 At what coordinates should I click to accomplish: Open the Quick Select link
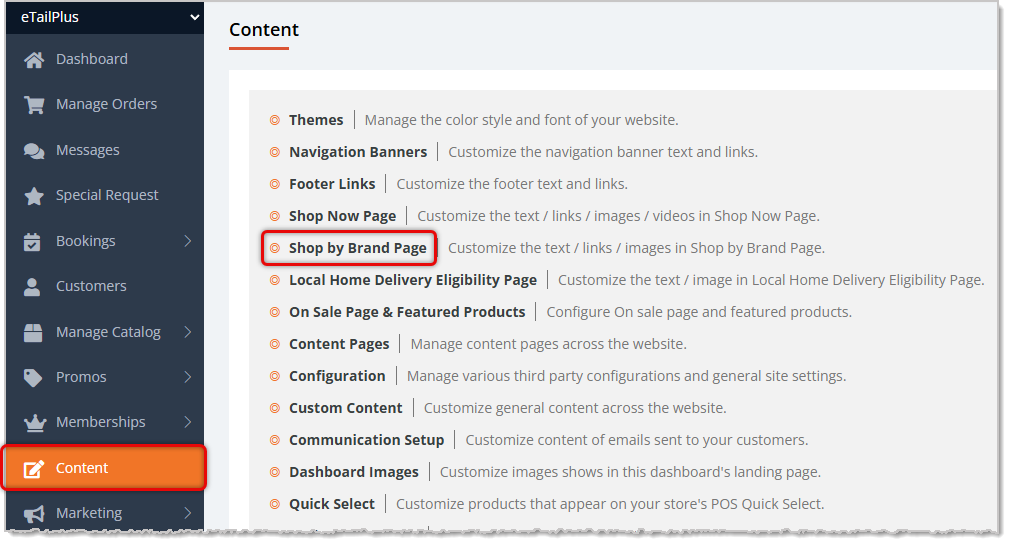point(331,504)
